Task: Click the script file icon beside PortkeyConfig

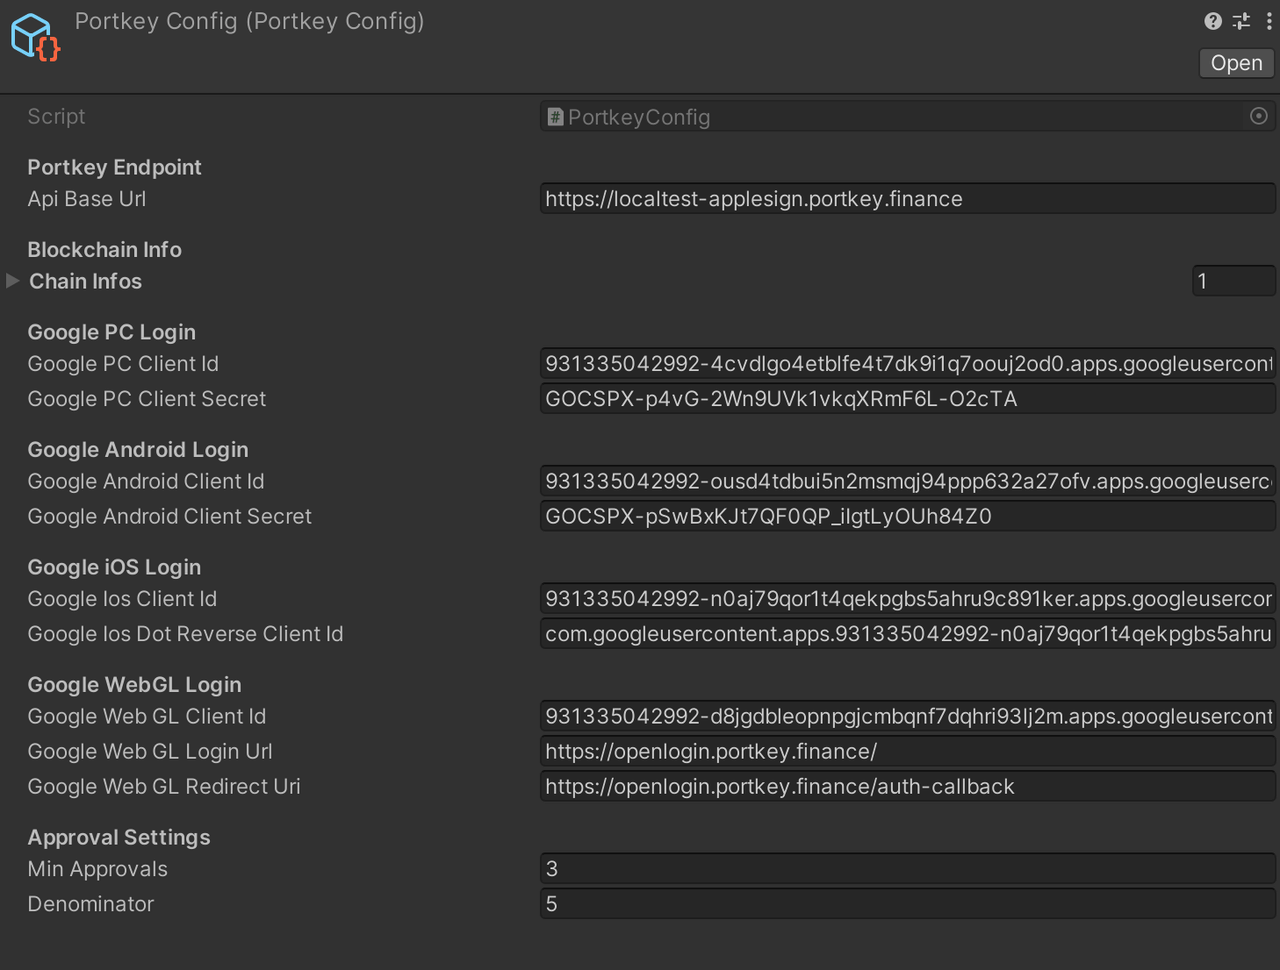Action: coord(555,117)
